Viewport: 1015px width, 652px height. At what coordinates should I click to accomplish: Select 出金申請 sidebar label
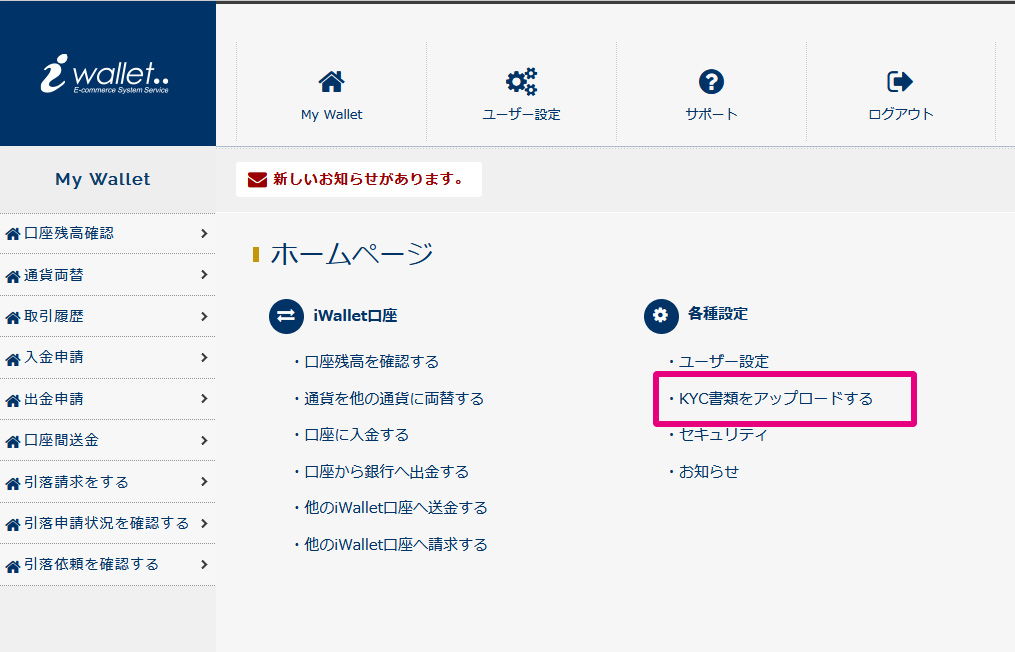point(54,399)
